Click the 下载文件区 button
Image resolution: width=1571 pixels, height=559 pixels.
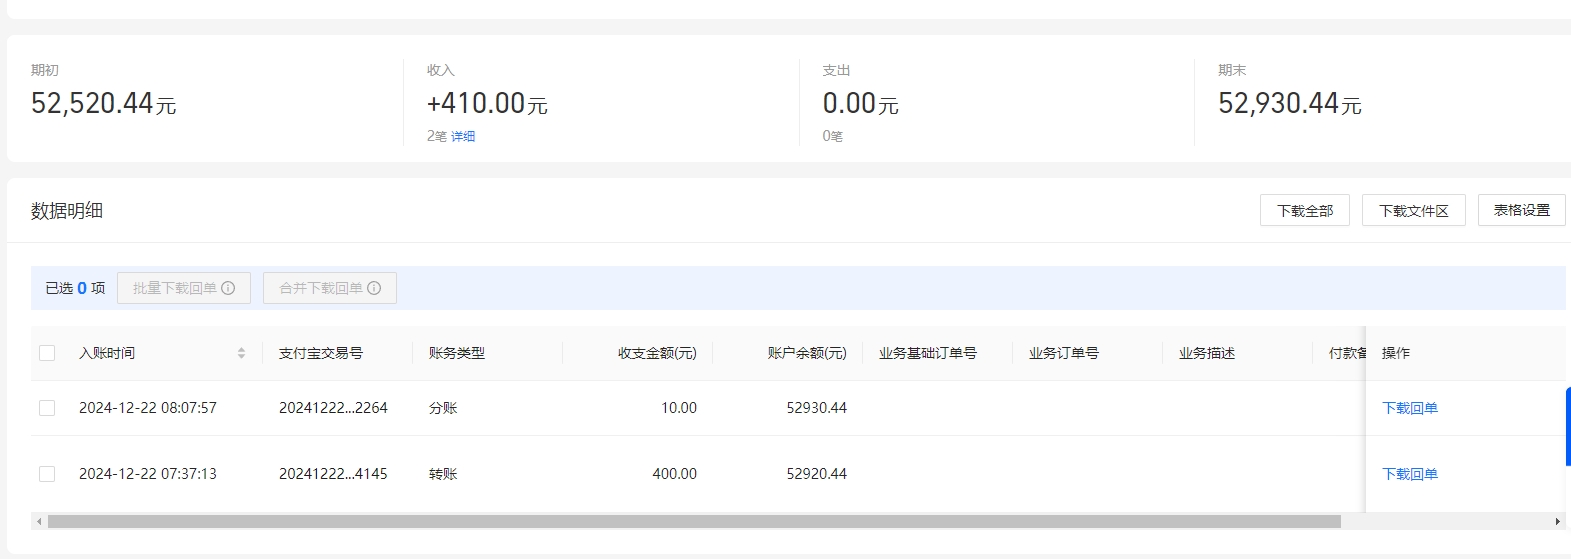point(1414,210)
